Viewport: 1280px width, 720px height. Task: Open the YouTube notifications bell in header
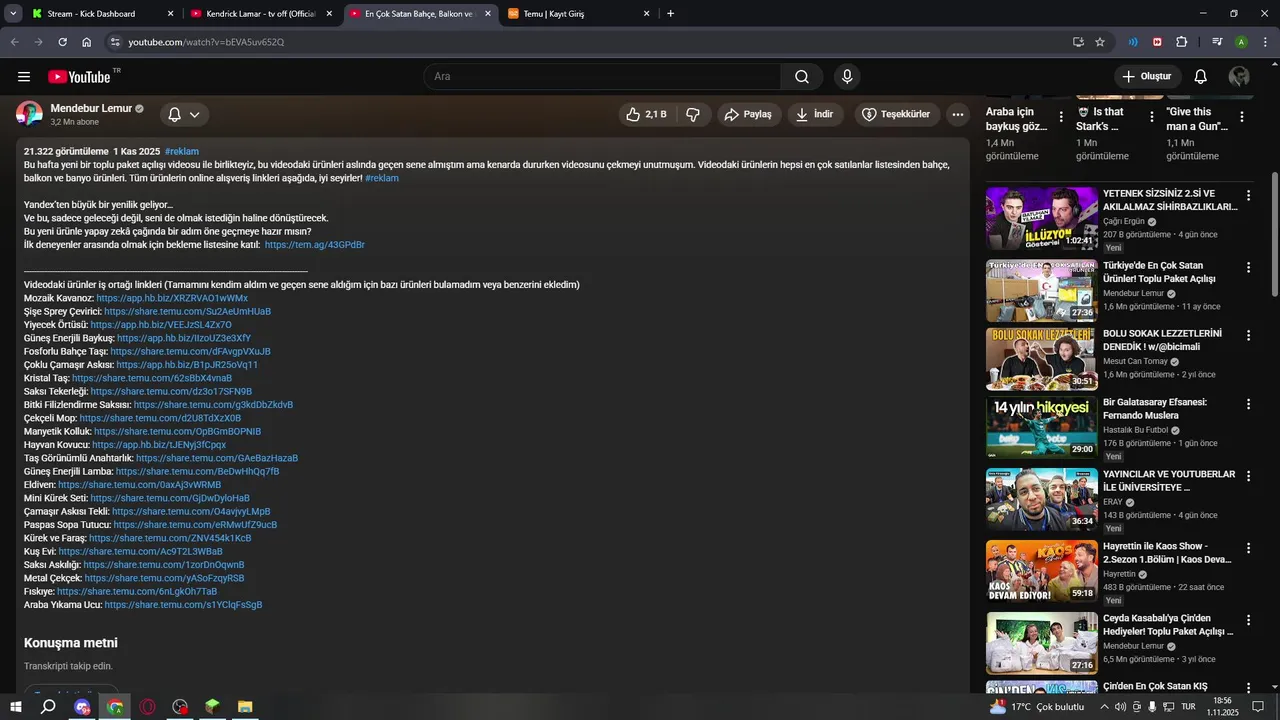pyautogui.click(x=1201, y=77)
